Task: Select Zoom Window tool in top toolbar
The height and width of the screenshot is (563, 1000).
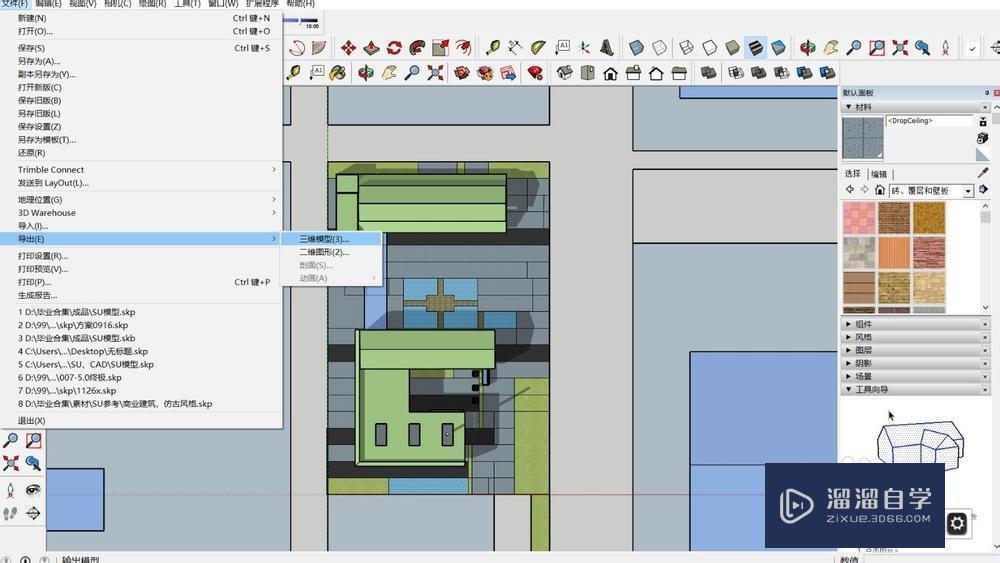Action: [x=877, y=48]
